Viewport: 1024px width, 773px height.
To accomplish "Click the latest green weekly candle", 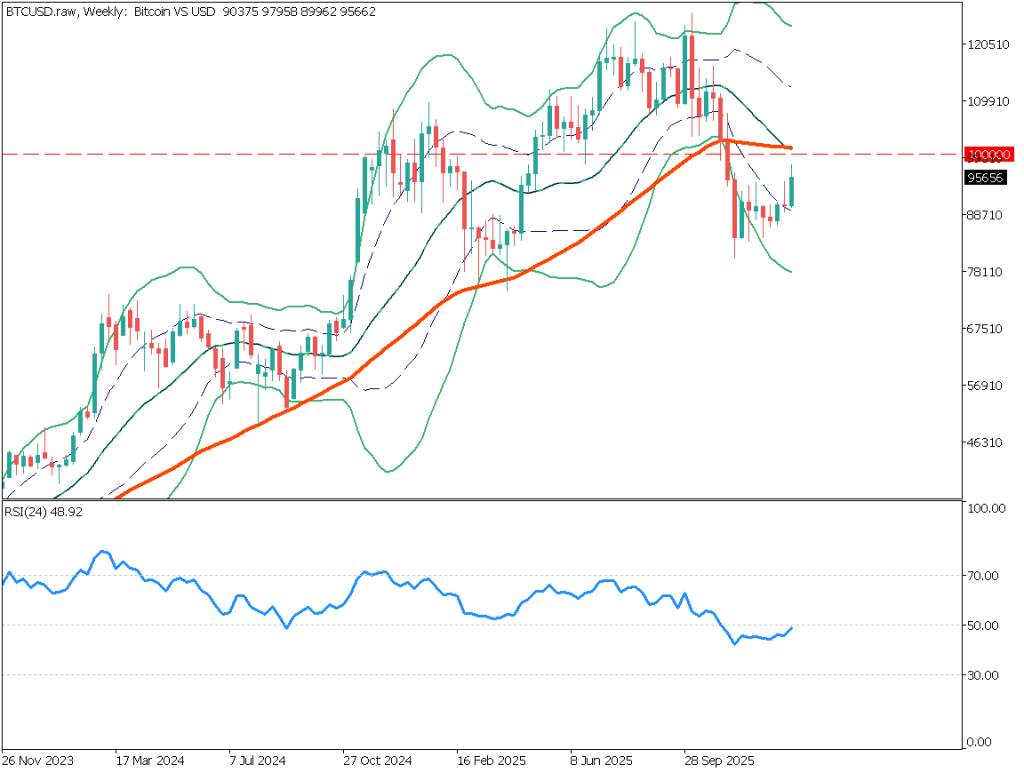I will (792, 191).
